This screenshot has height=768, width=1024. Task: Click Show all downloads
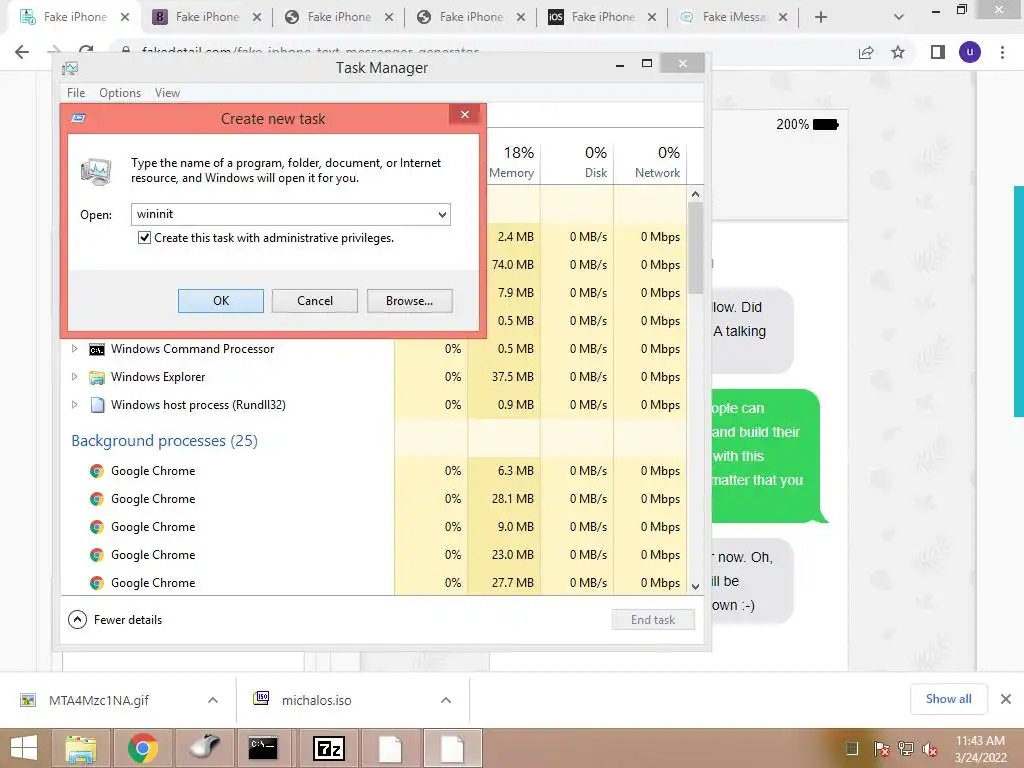[948, 699]
